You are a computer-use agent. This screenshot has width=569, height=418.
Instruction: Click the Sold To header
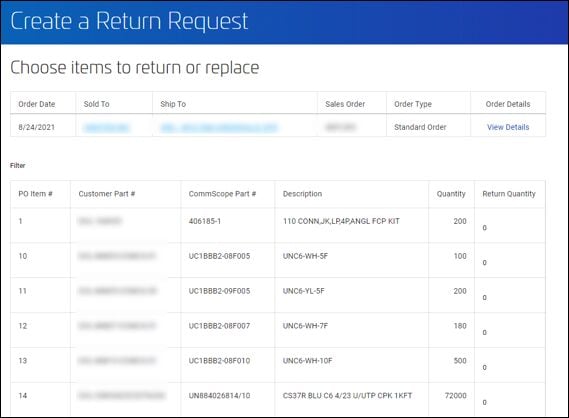(96, 104)
